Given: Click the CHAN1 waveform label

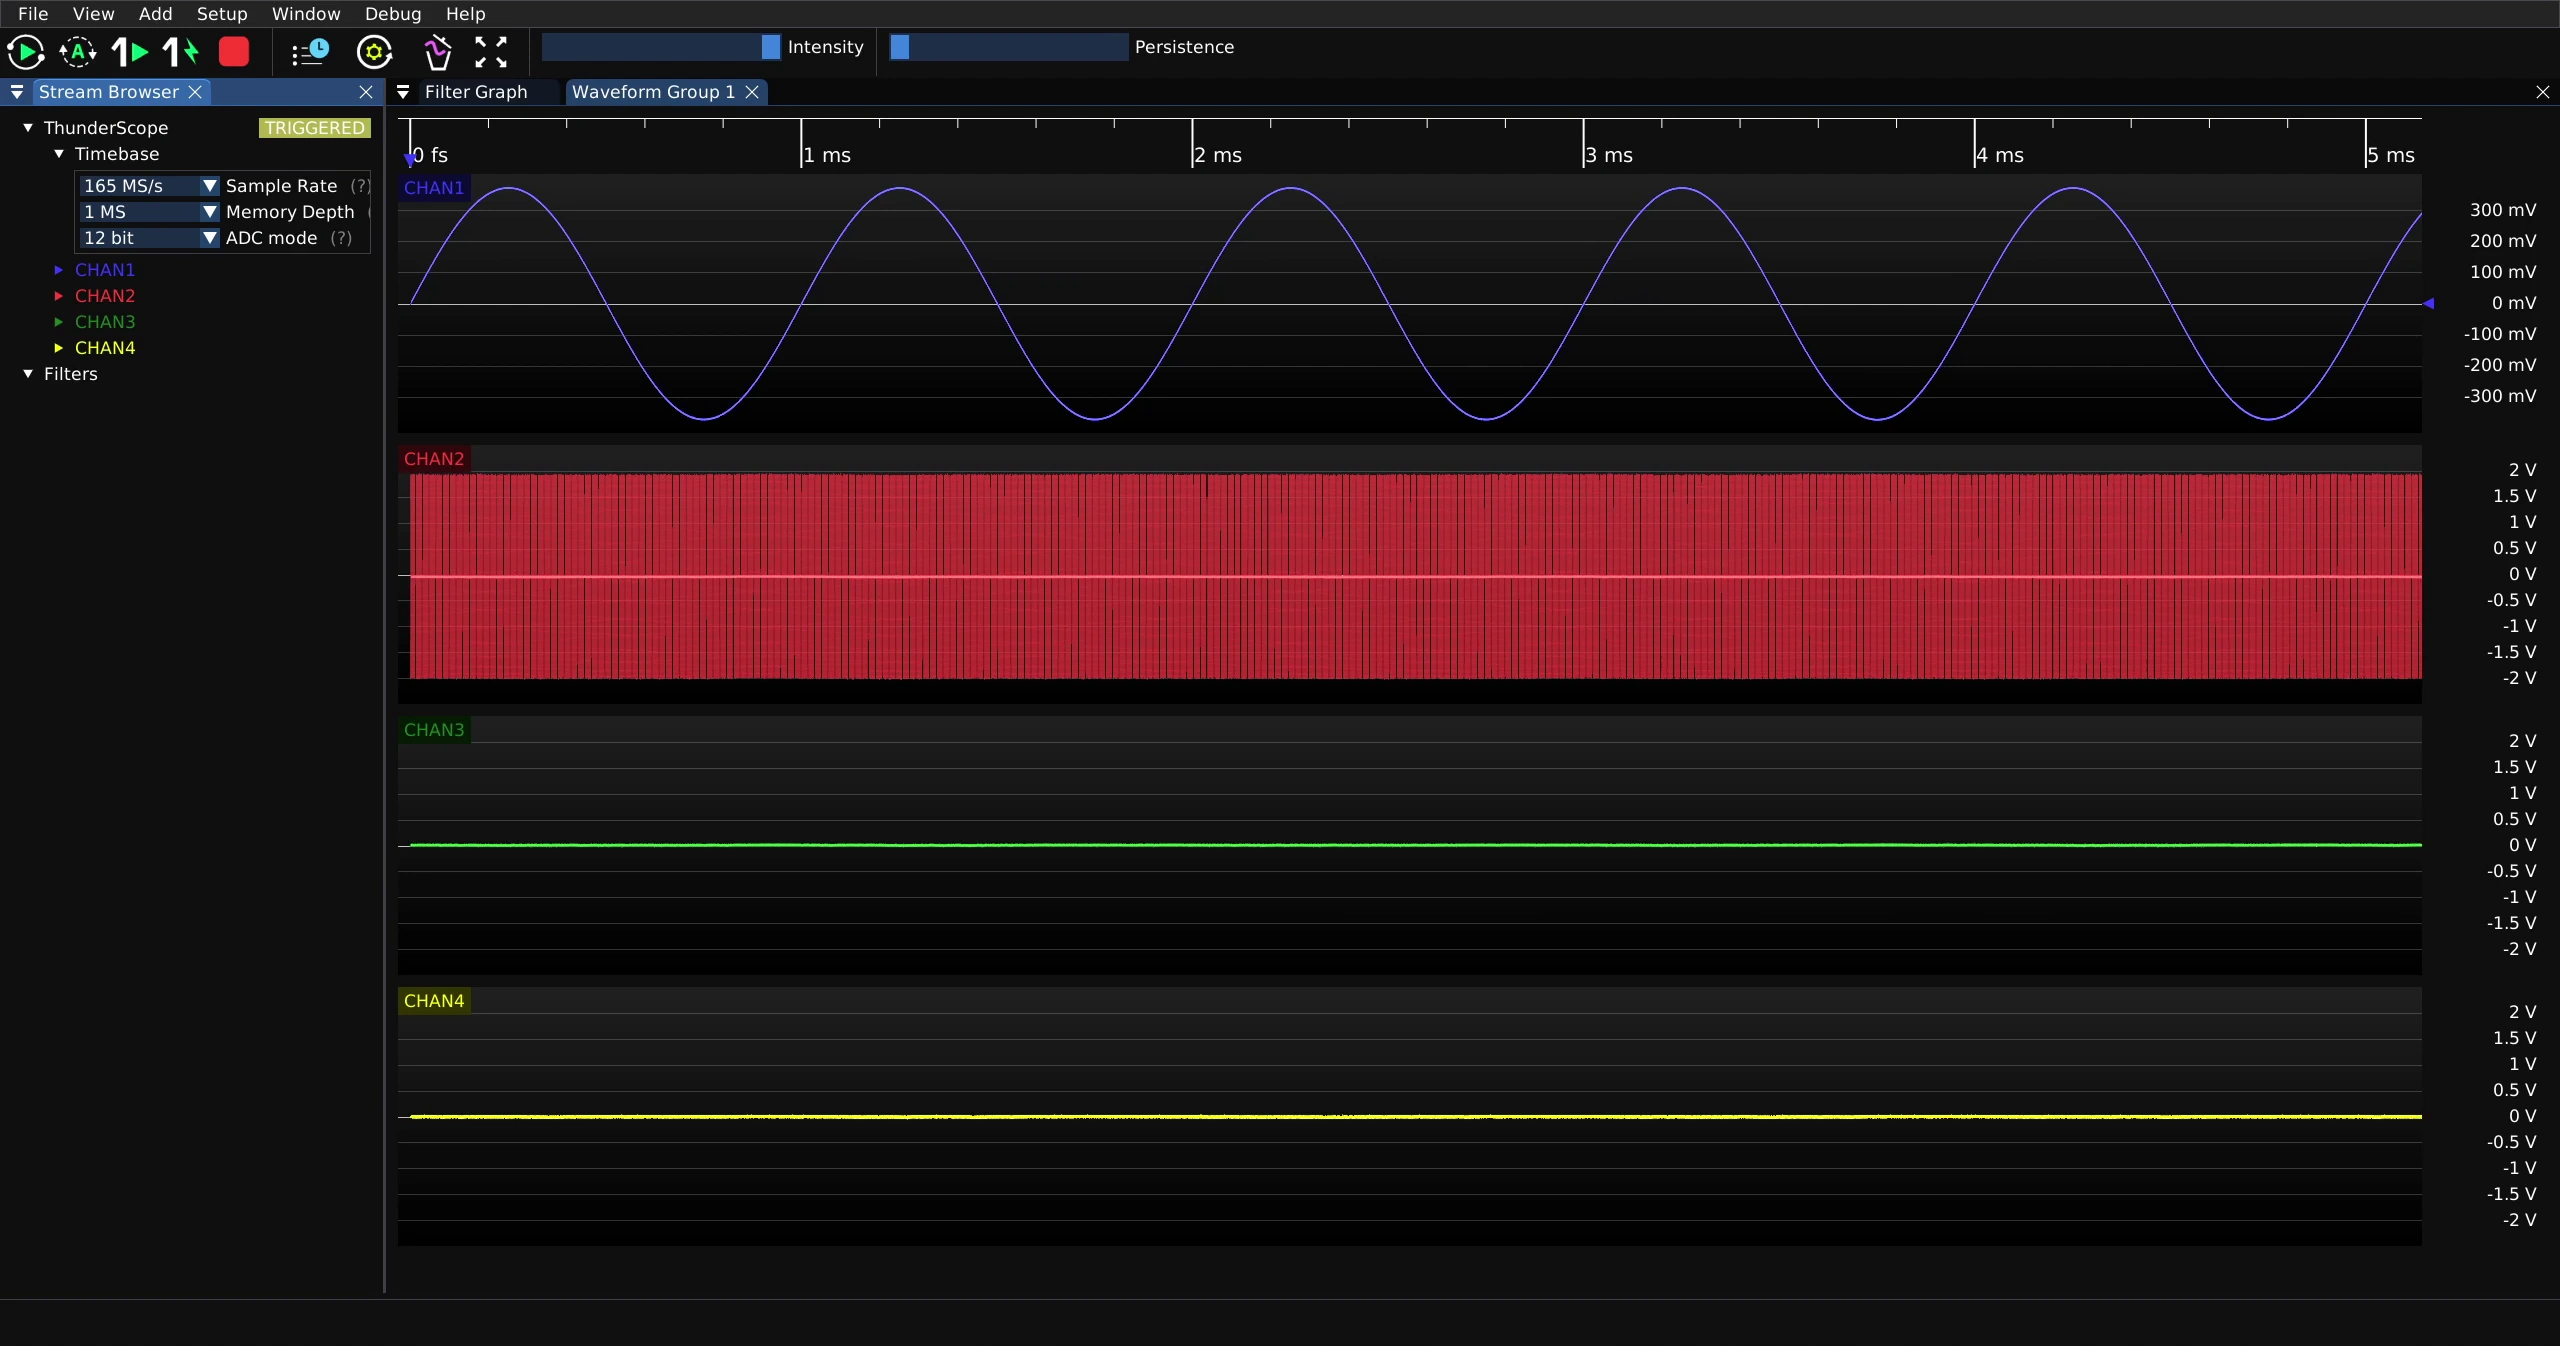Looking at the screenshot, I should click(x=434, y=188).
